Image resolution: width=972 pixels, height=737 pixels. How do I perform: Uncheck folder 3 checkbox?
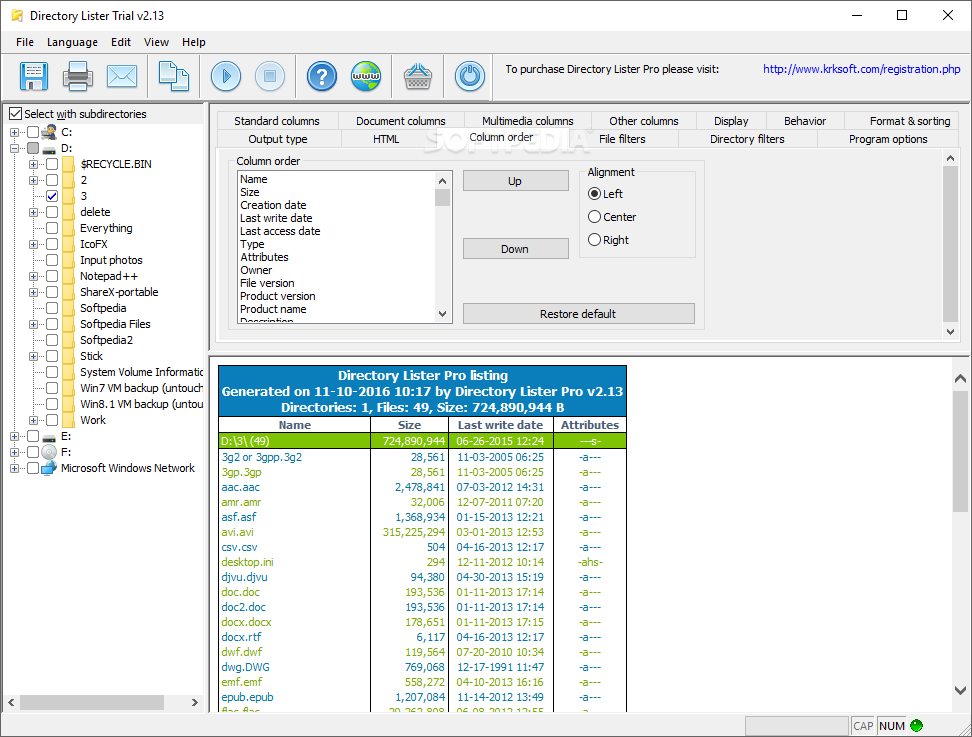pos(52,196)
